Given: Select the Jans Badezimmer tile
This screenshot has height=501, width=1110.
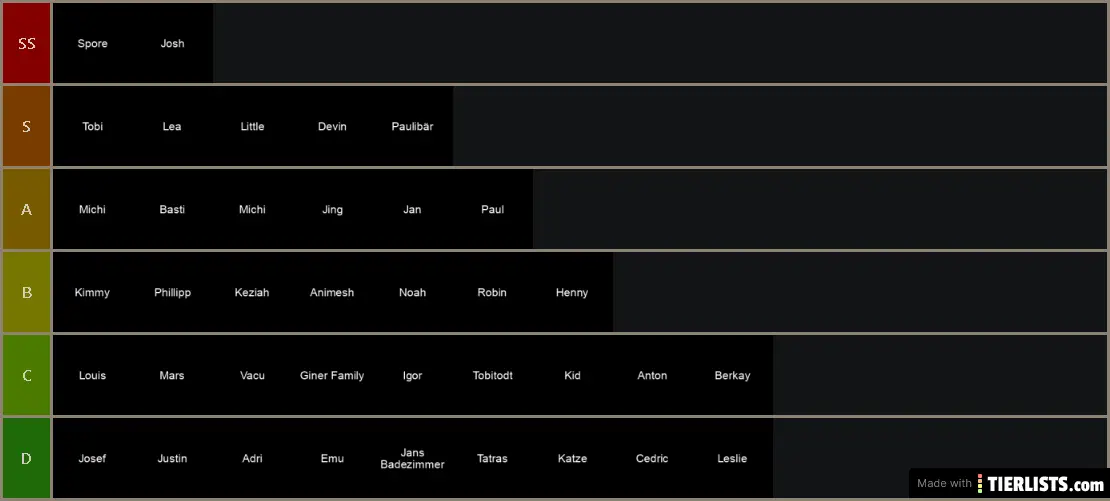Looking at the screenshot, I should (413, 458).
